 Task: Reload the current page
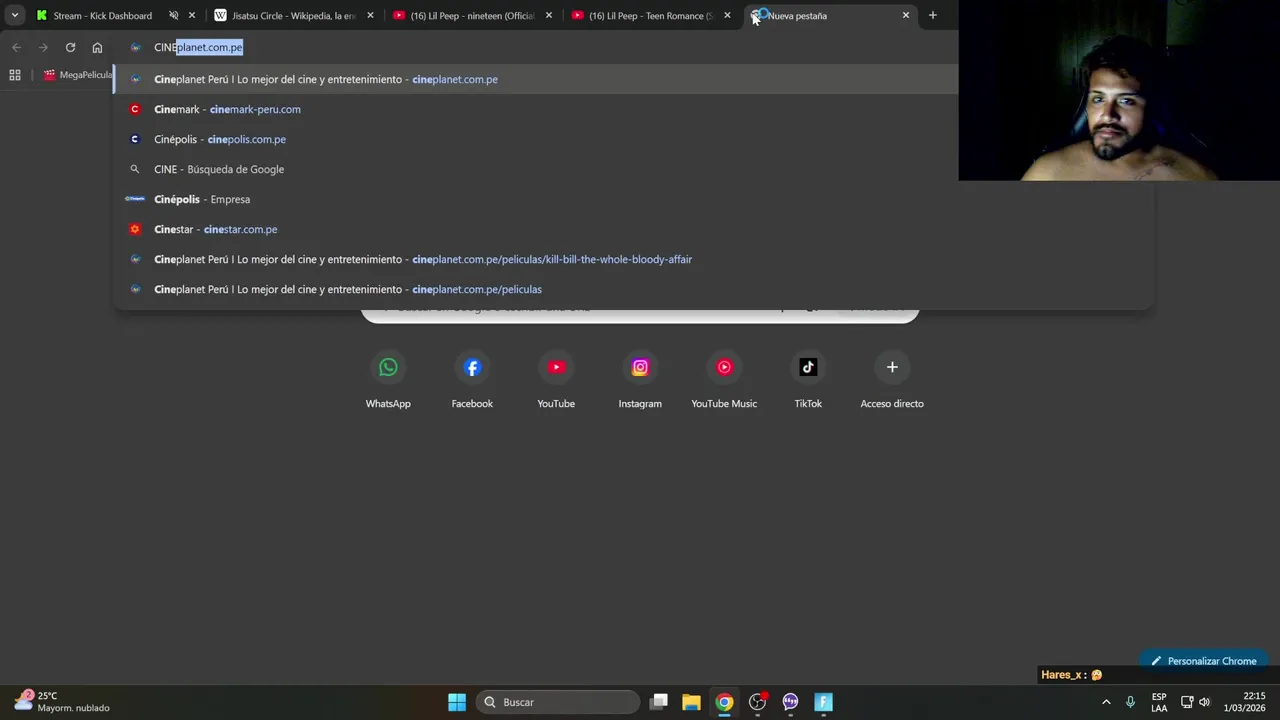click(70, 47)
